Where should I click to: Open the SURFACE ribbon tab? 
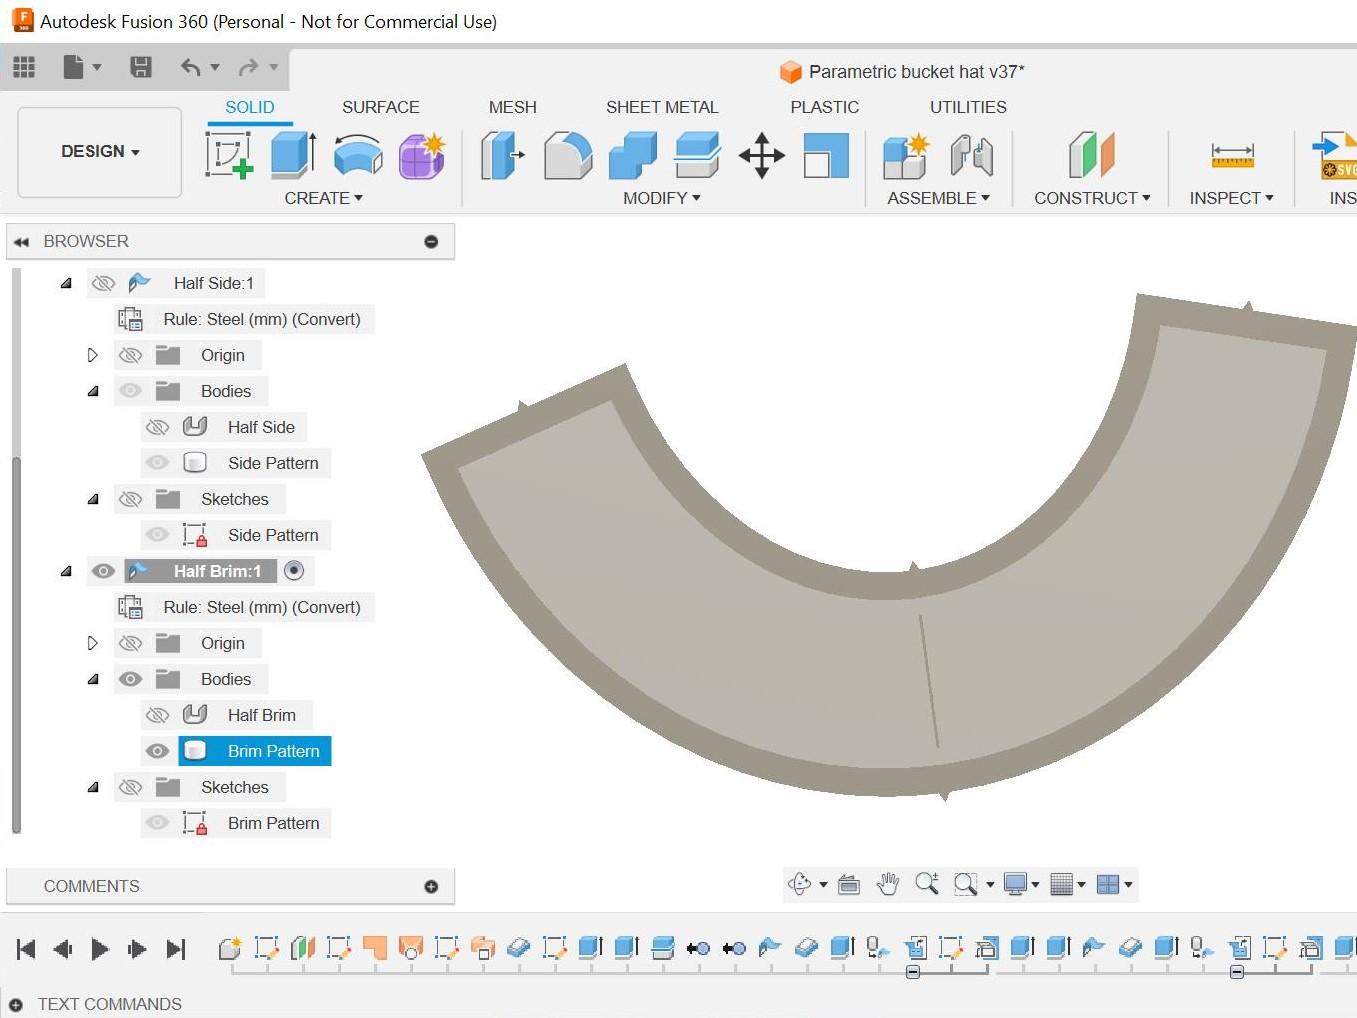point(380,107)
